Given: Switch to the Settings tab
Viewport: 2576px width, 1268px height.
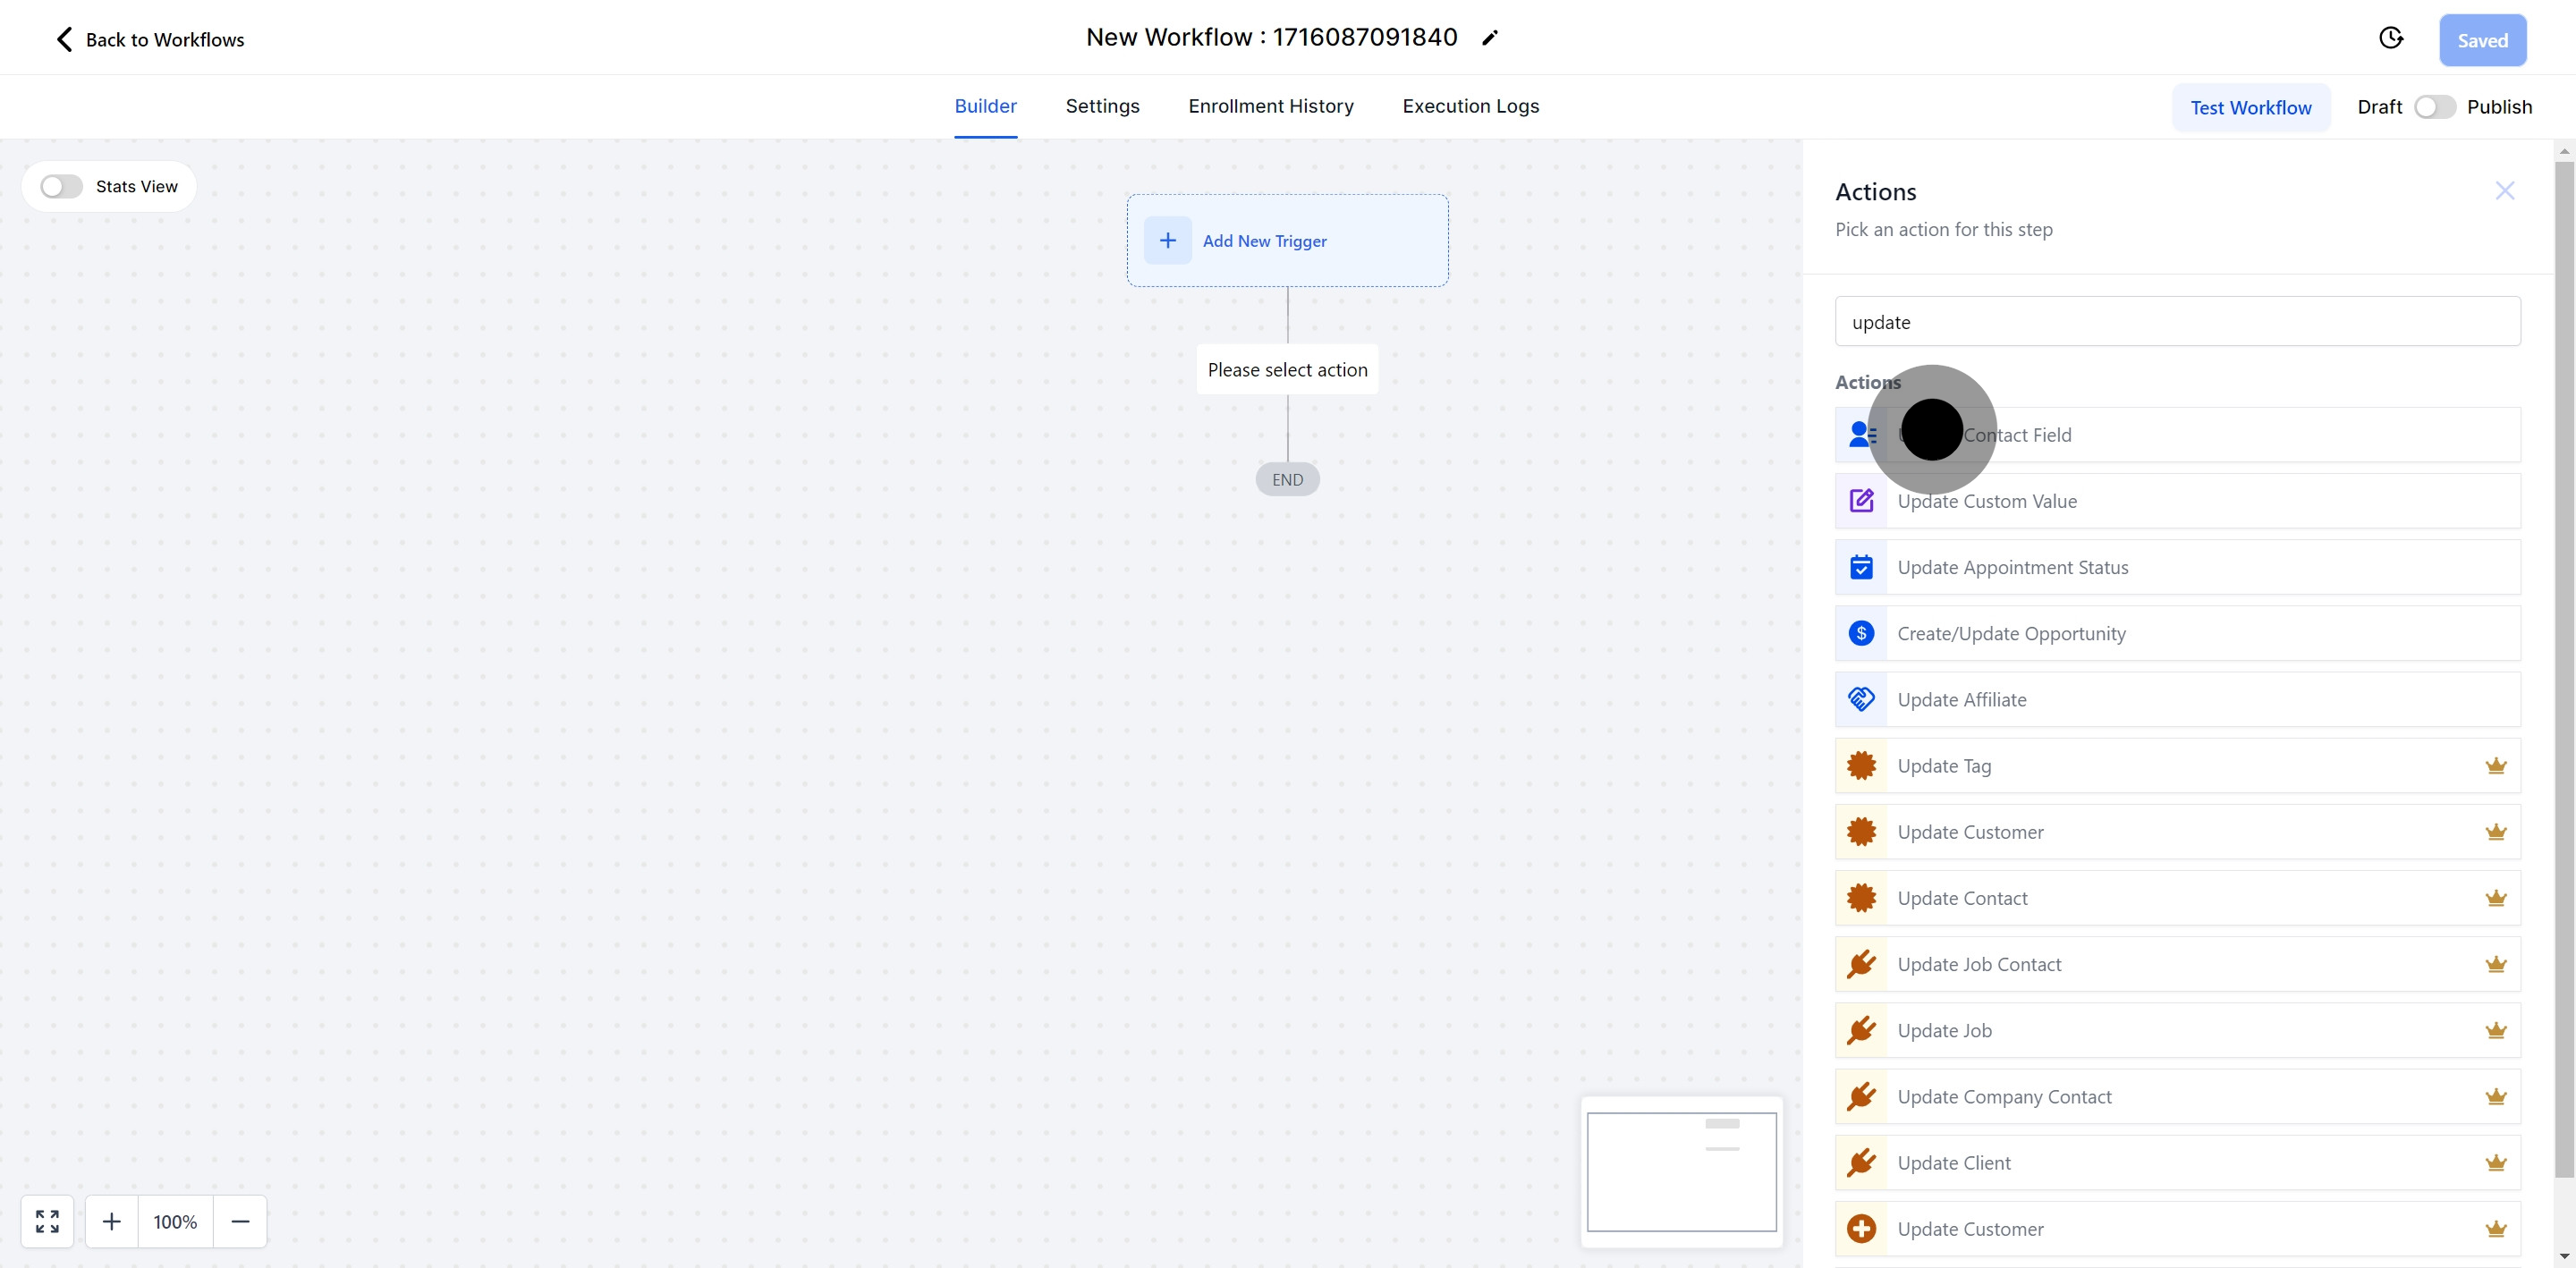Looking at the screenshot, I should [x=1102, y=106].
